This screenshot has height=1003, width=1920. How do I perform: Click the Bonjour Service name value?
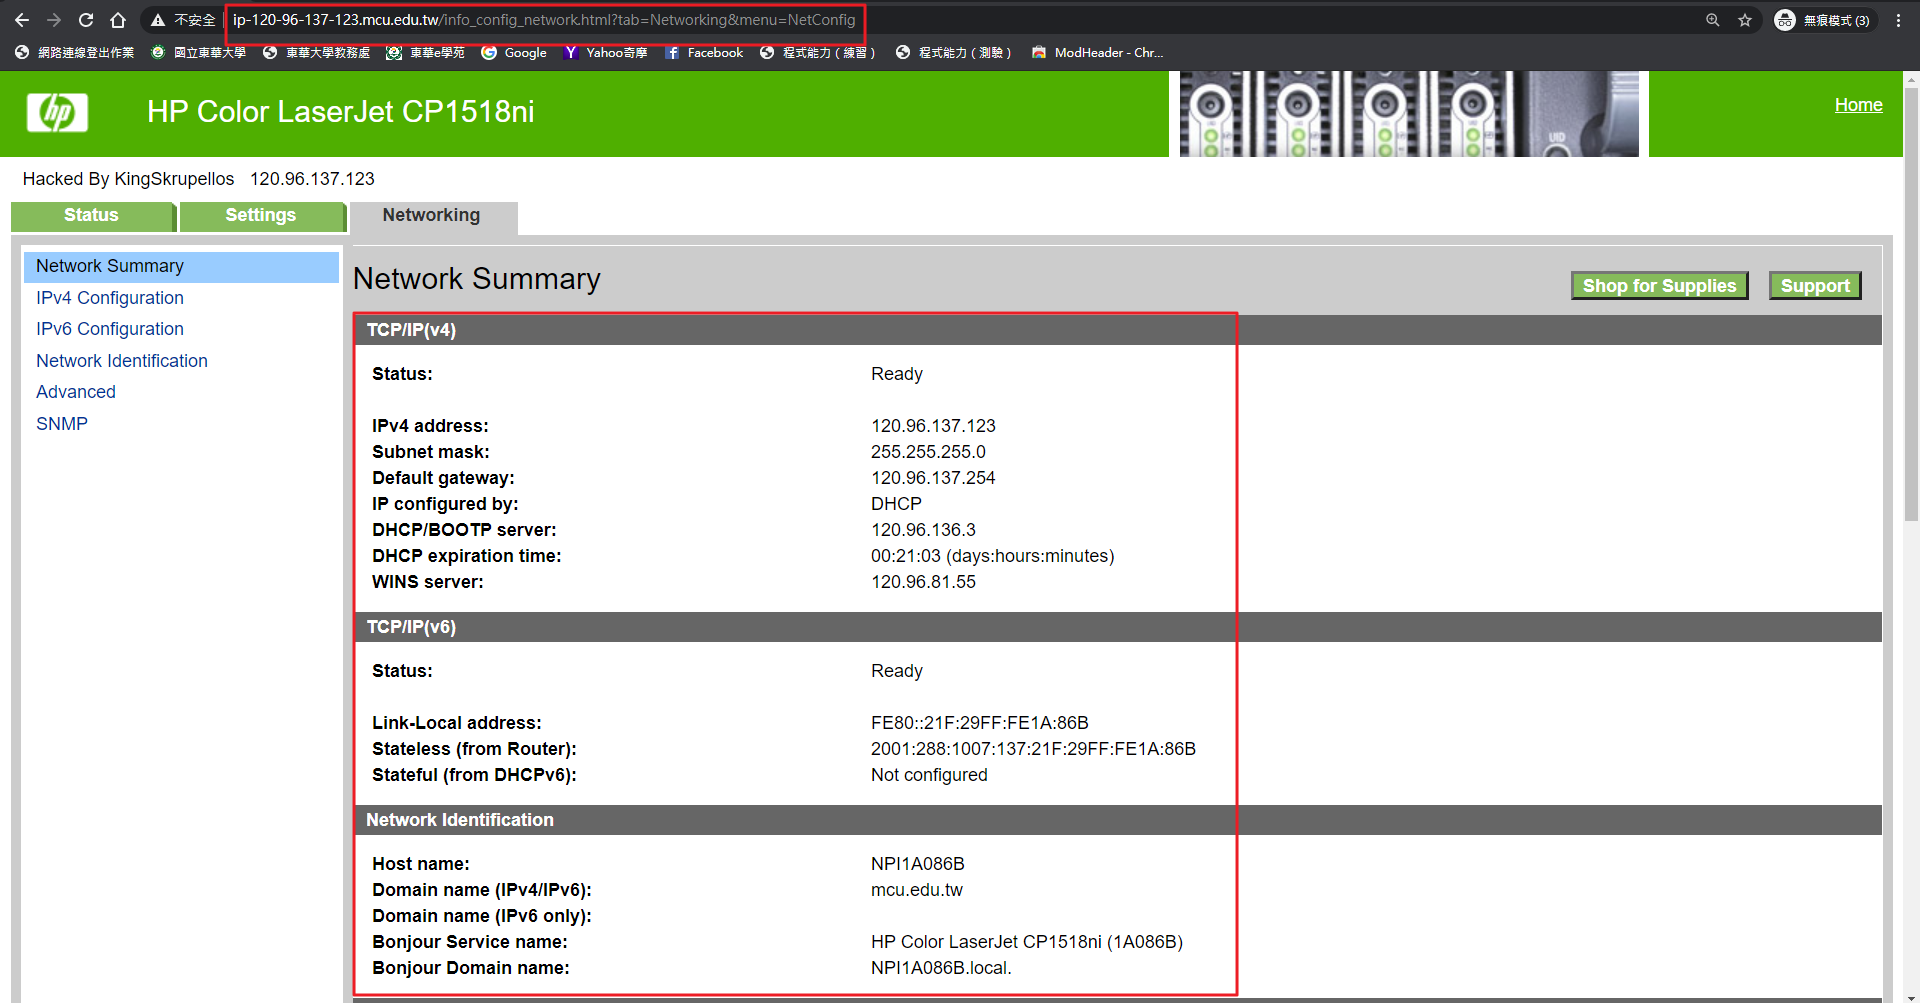pos(1026,942)
